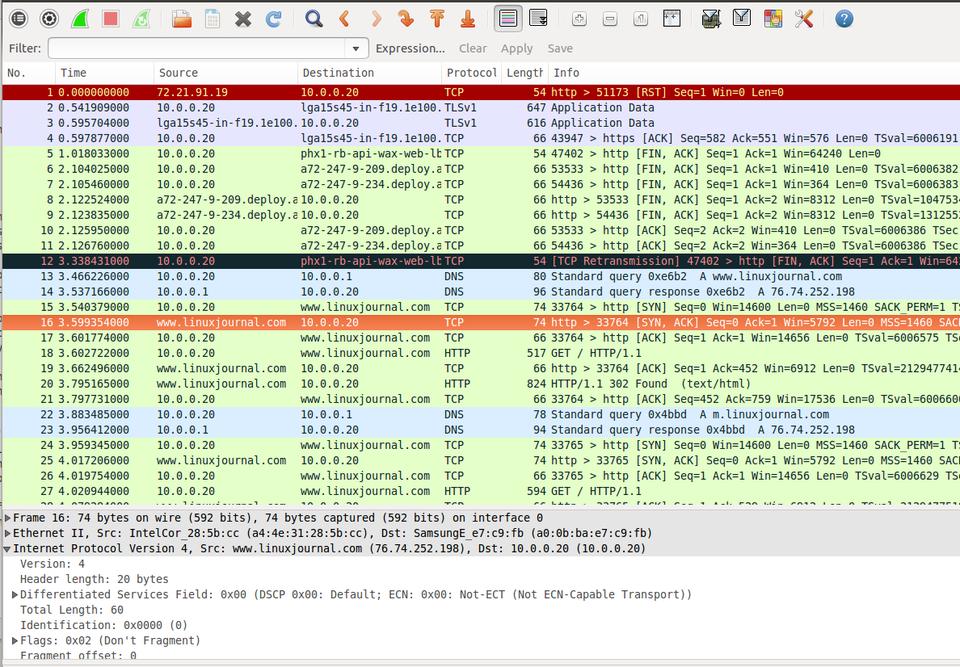Start a new live capture with shark fin
960x667 pixels.
tap(81, 18)
